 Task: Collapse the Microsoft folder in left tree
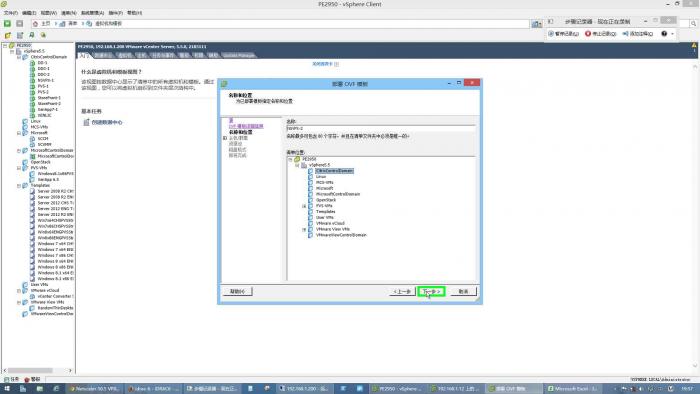pyautogui.click(x=19, y=133)
